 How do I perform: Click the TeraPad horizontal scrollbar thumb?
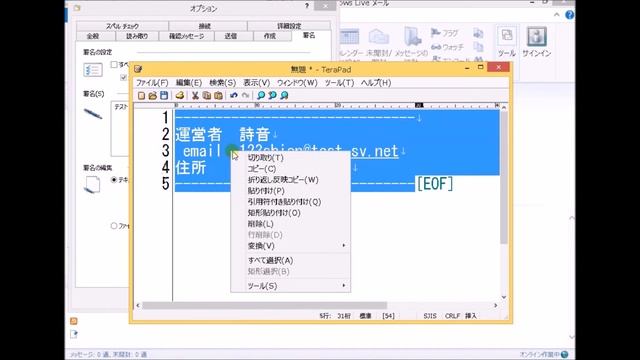pyautogui.click(x=264, y=305)
